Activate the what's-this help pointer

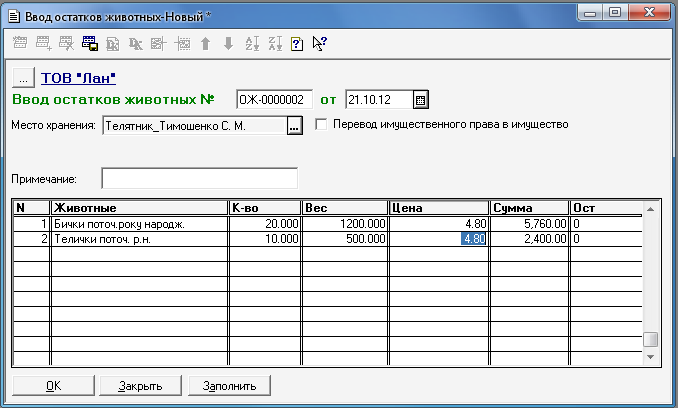click(320, 44)
